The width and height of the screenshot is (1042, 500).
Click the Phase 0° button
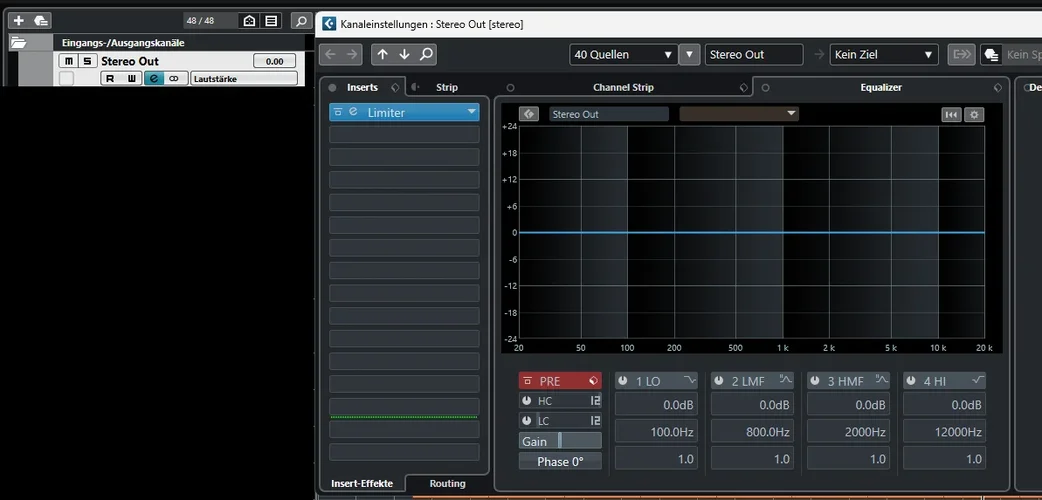[x=560, y=461]
